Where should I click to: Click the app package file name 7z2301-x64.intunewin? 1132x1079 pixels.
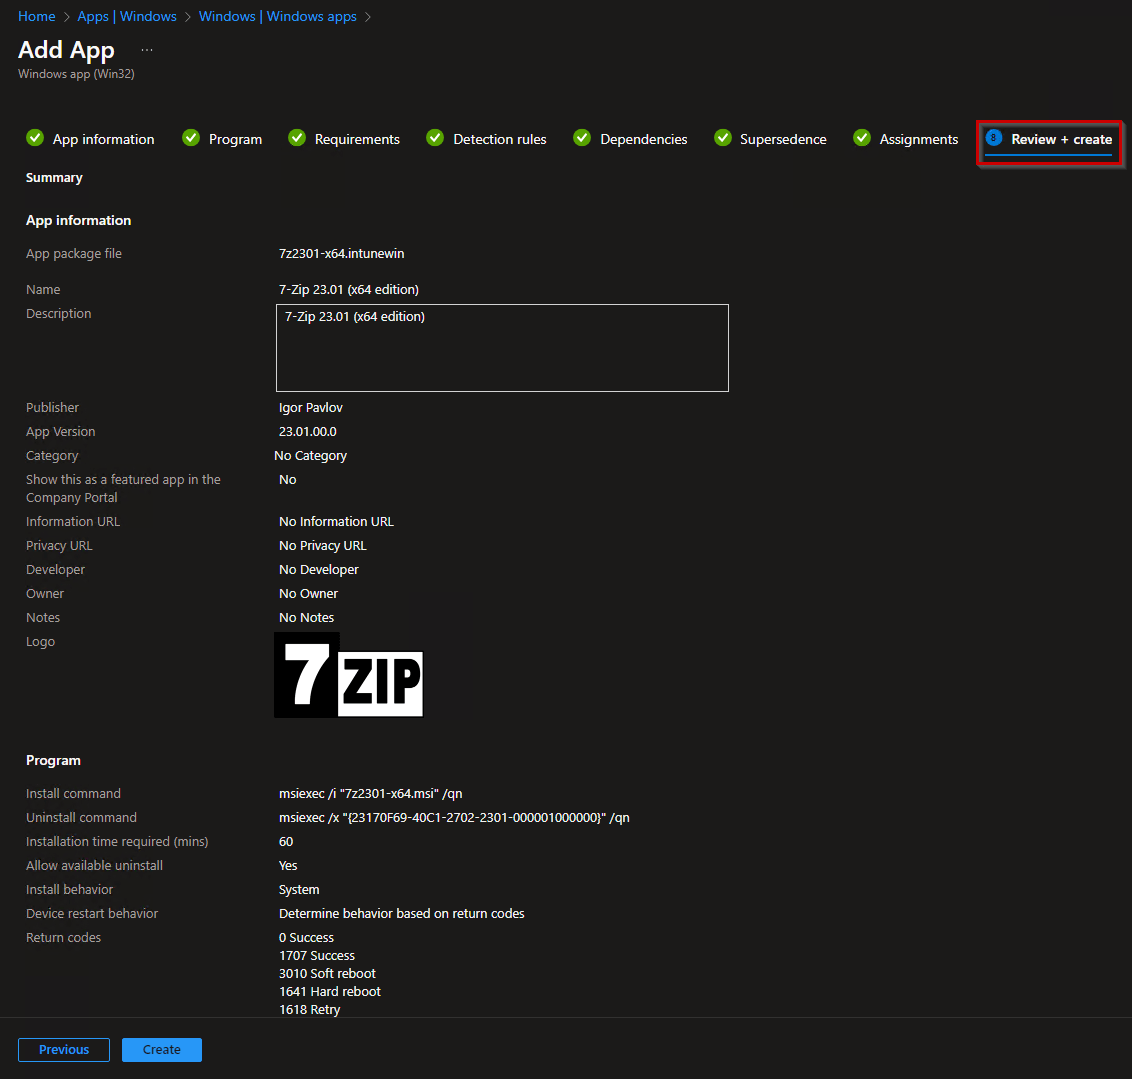pos(341,253)
